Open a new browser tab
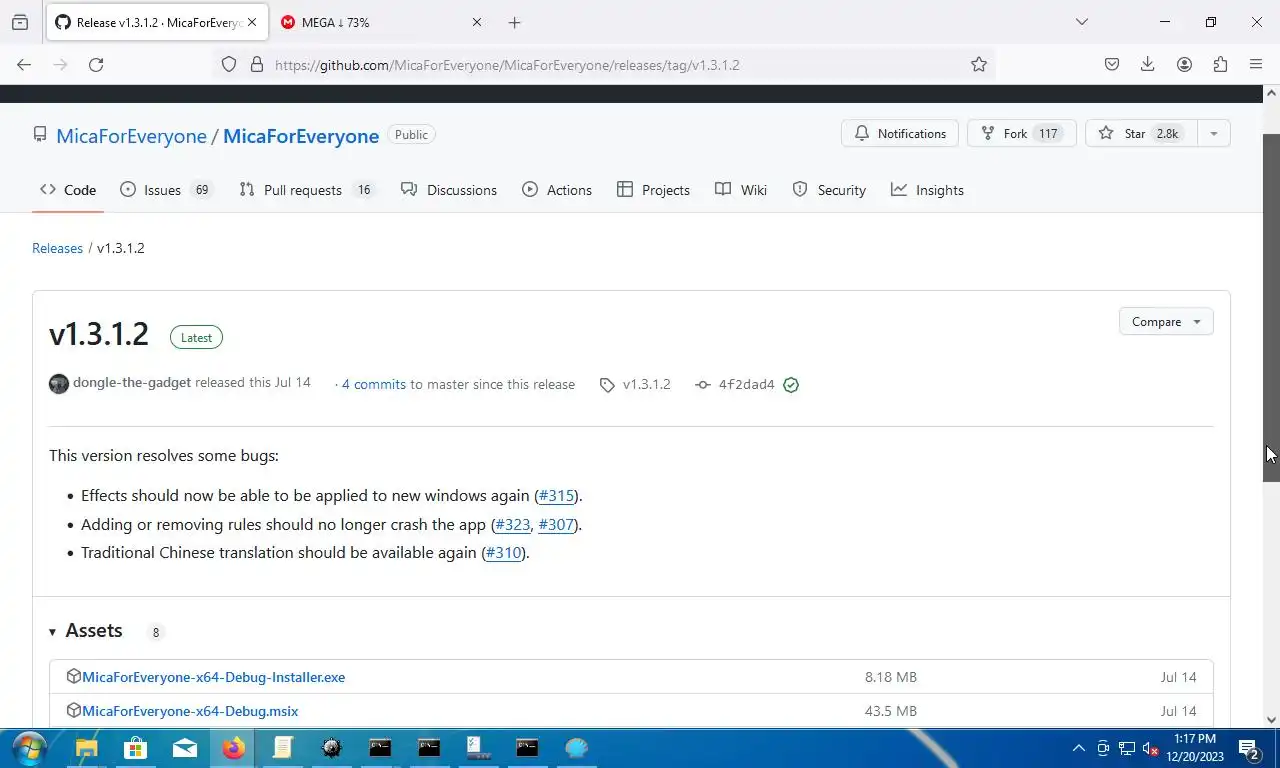 [514, 22]
